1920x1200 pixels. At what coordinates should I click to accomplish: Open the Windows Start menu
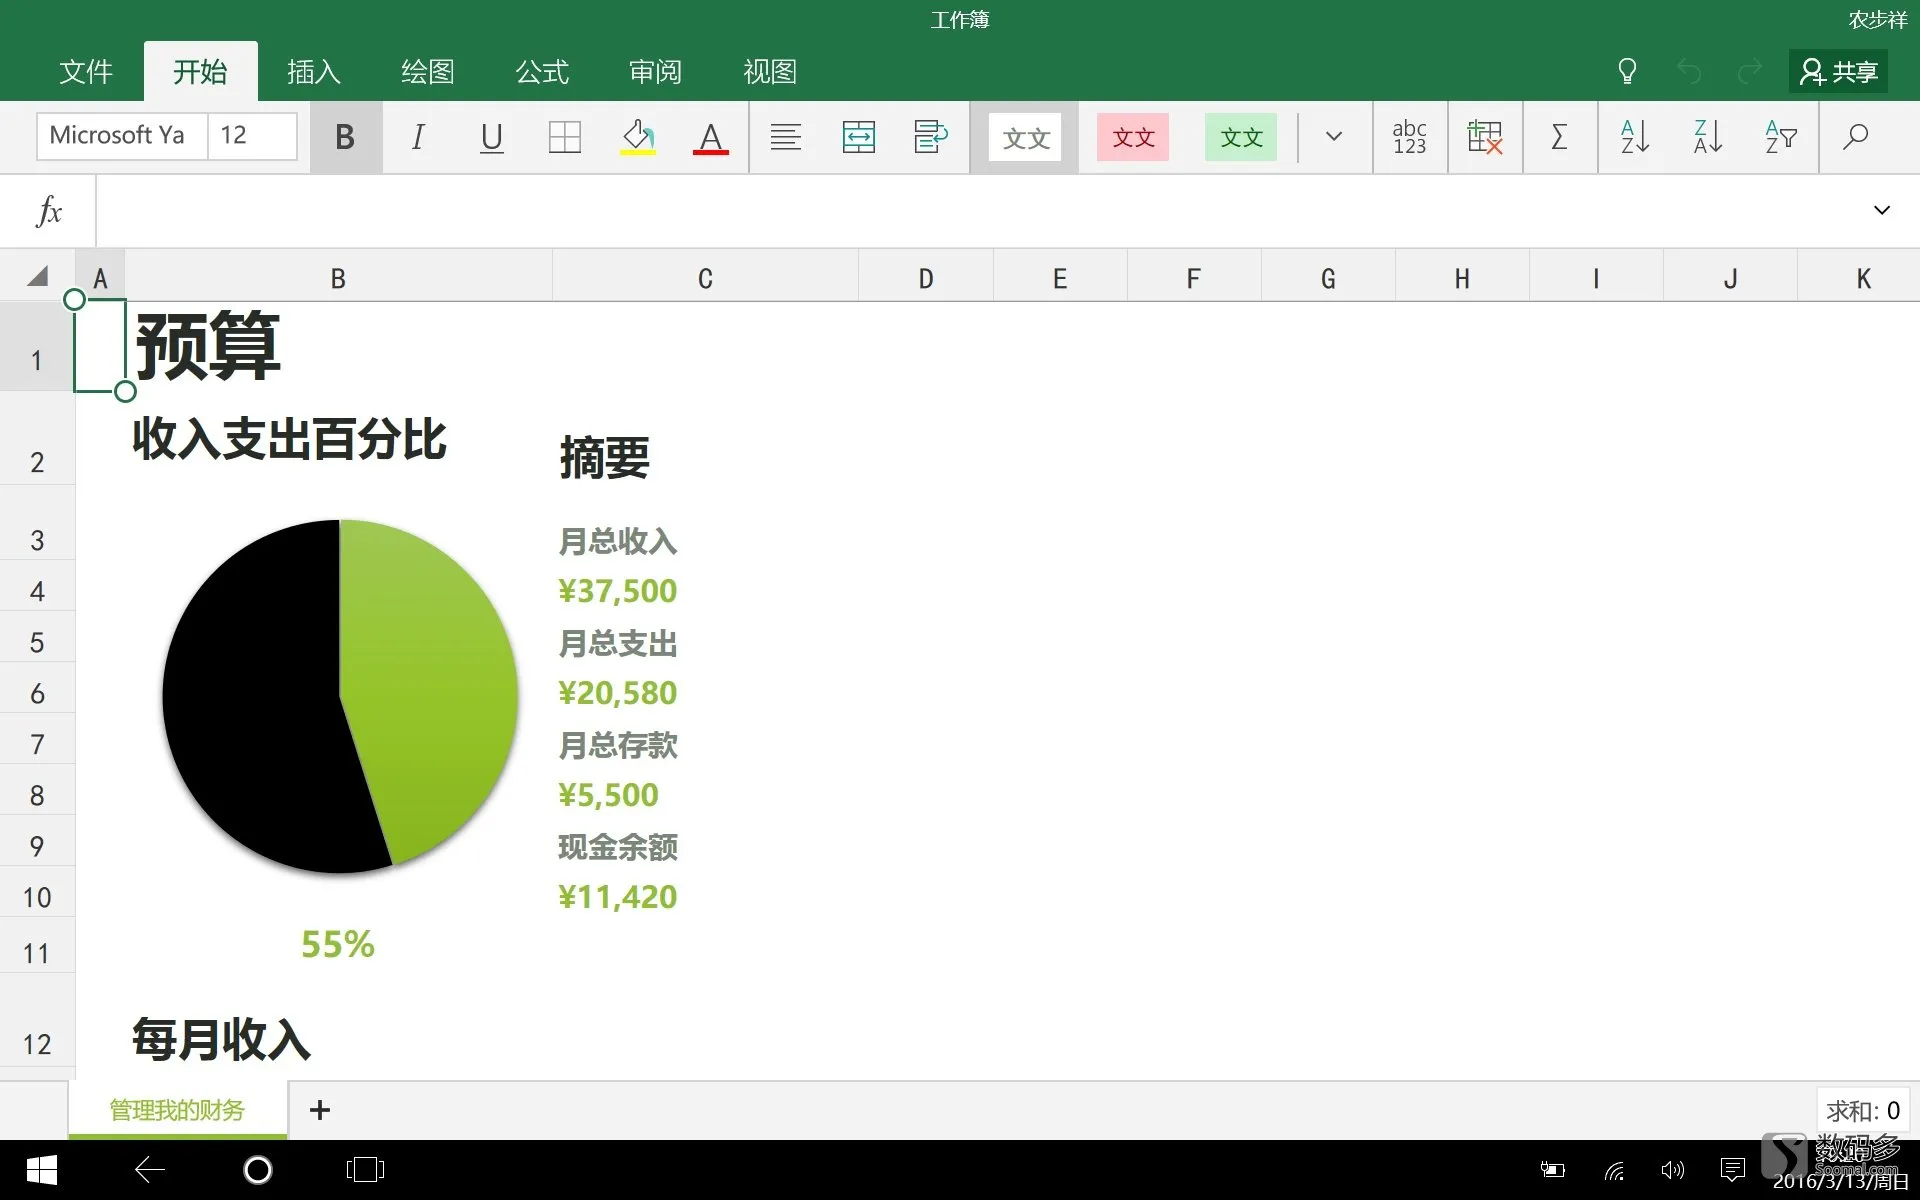(x=41, y=1170)
